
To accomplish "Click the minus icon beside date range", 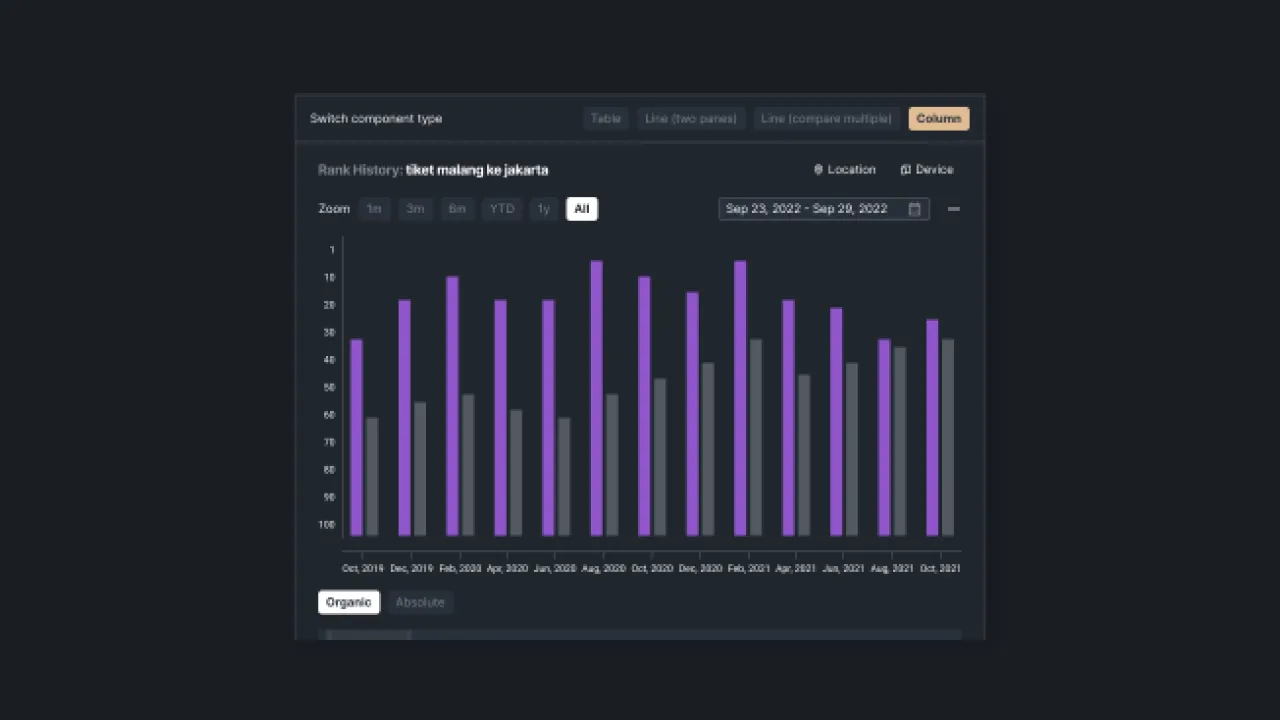I will [x=953, y=209].
